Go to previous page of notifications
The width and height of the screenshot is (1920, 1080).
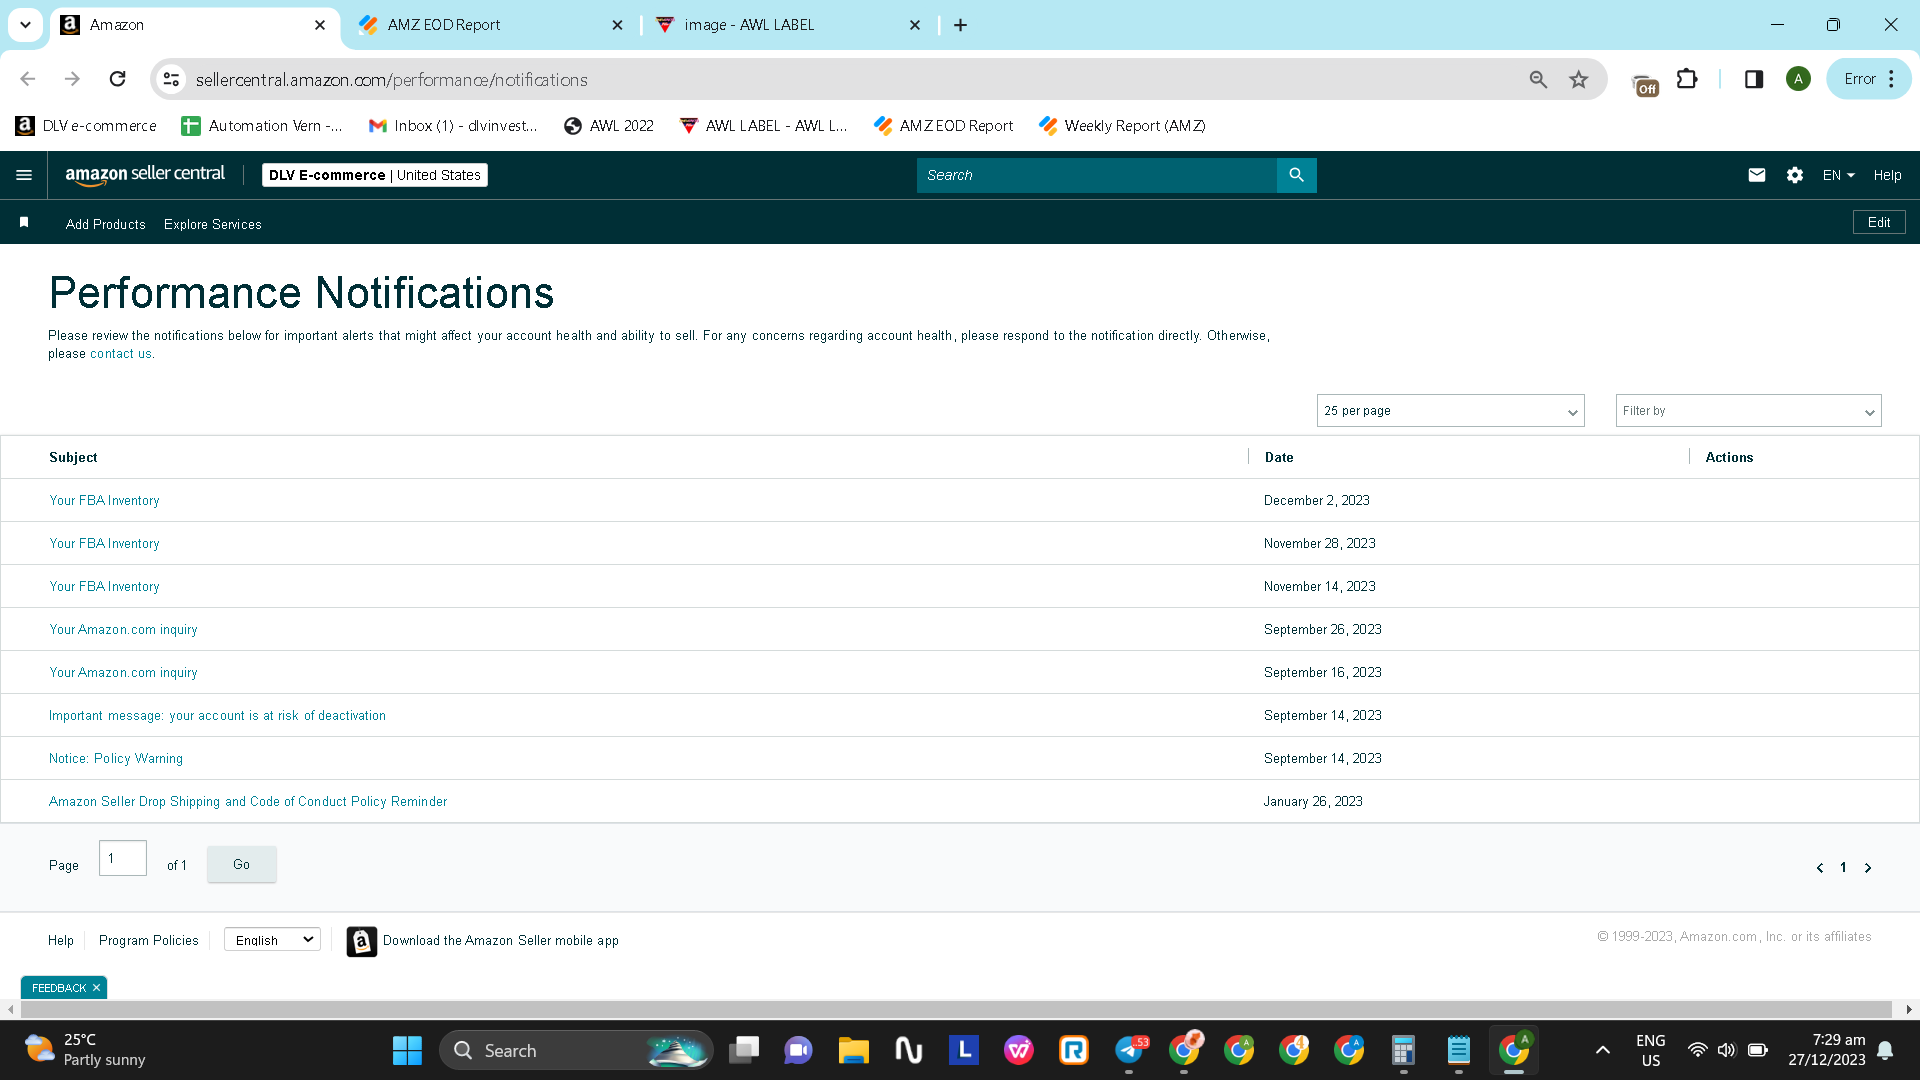(1820, 868)
